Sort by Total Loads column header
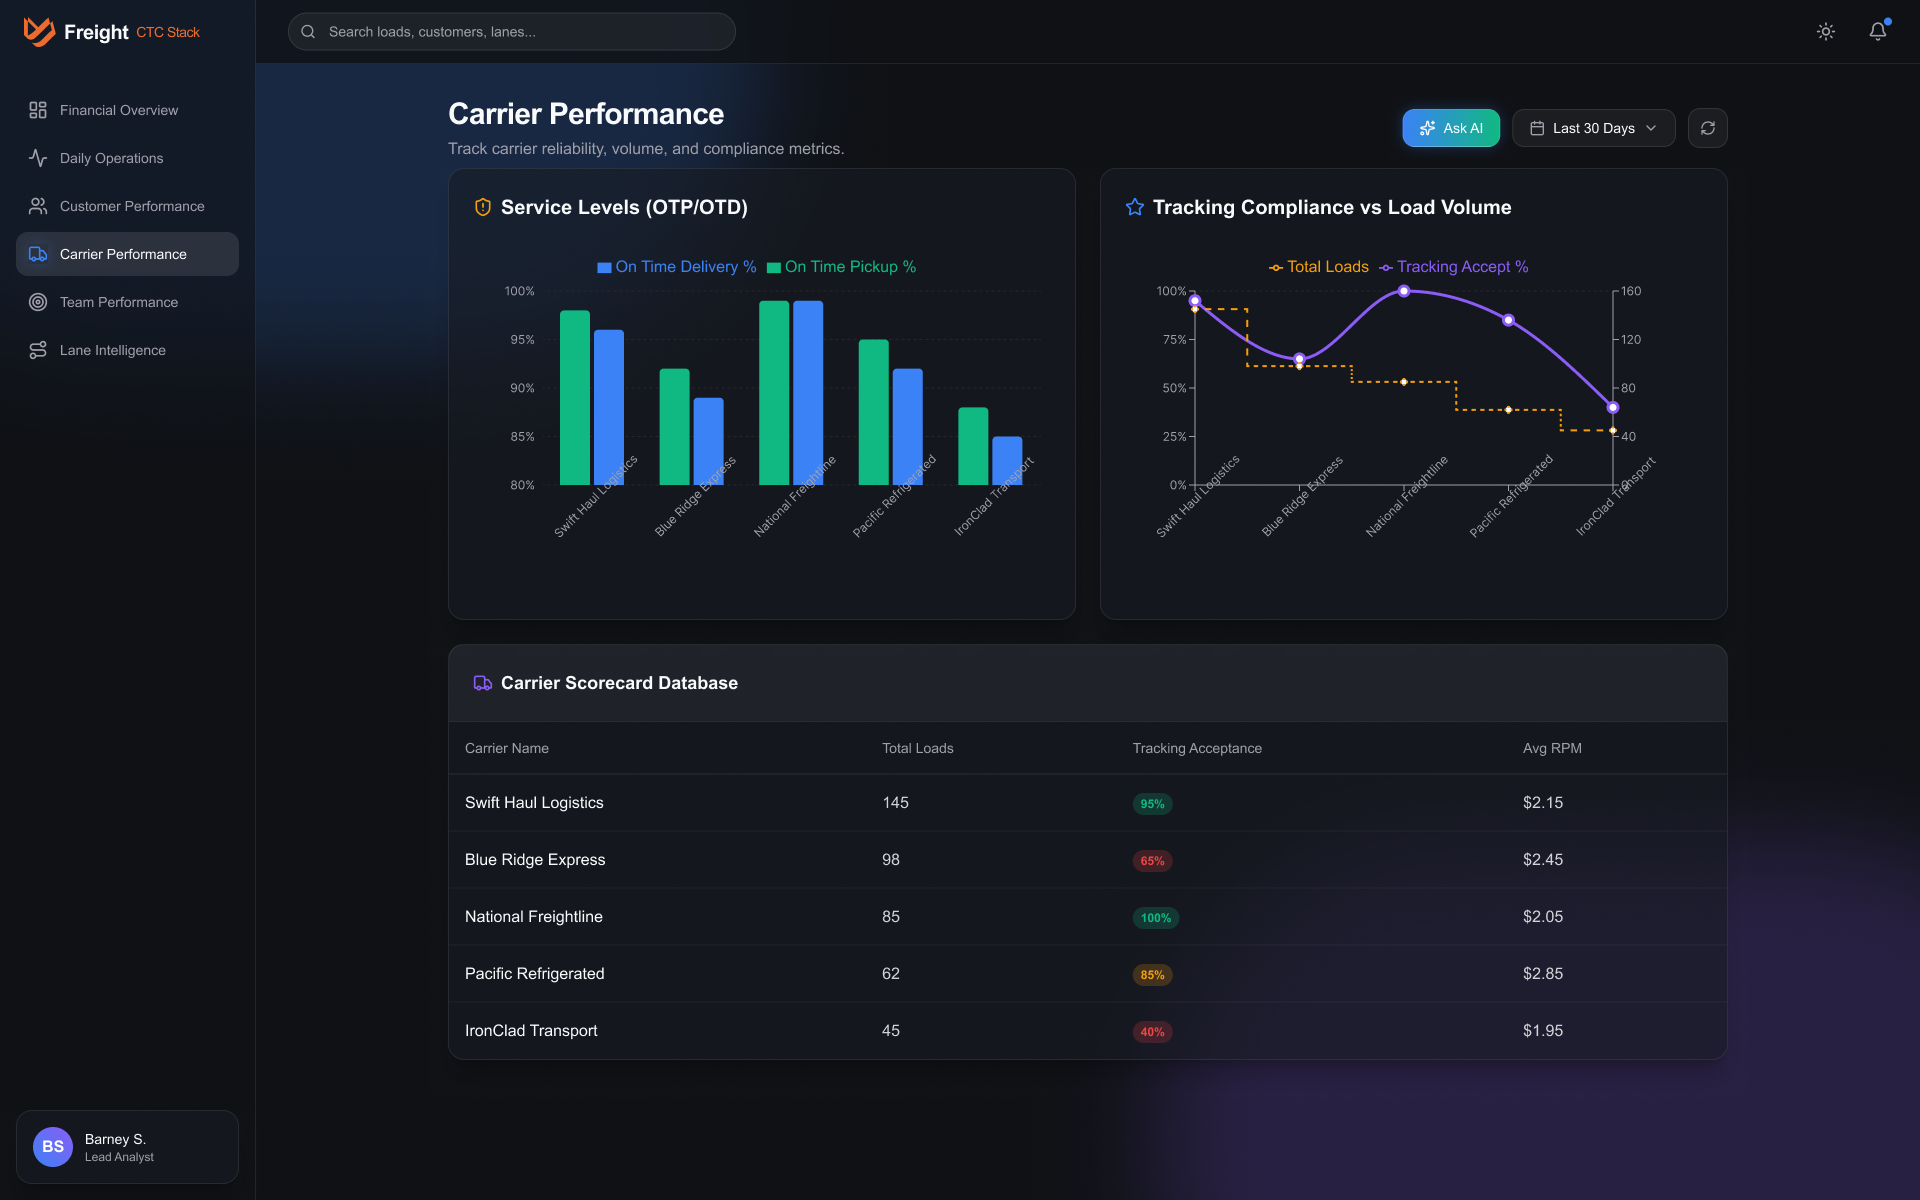The width and height of the screenshot is (1920, 1200). coord(917,748)
